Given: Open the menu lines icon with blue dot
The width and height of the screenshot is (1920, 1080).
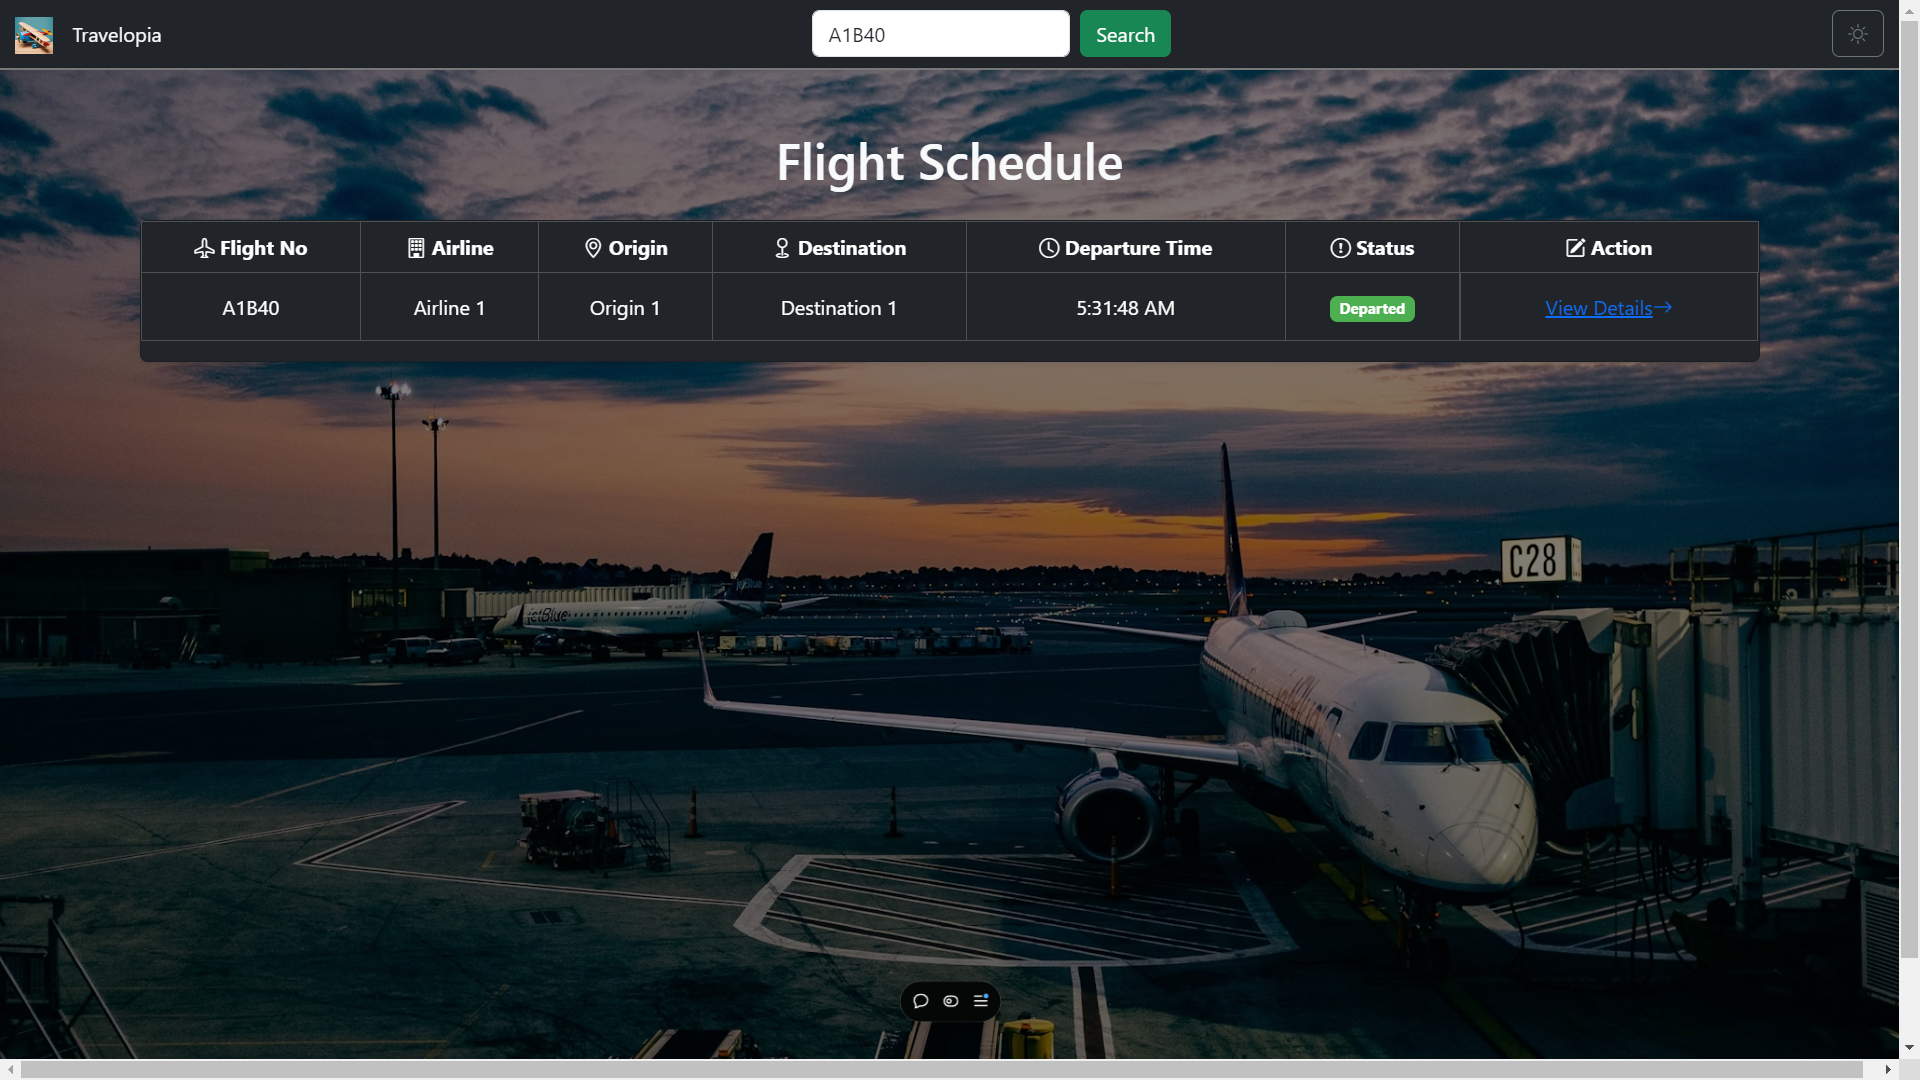Looking at the screenshot, I should point(981,1000).
